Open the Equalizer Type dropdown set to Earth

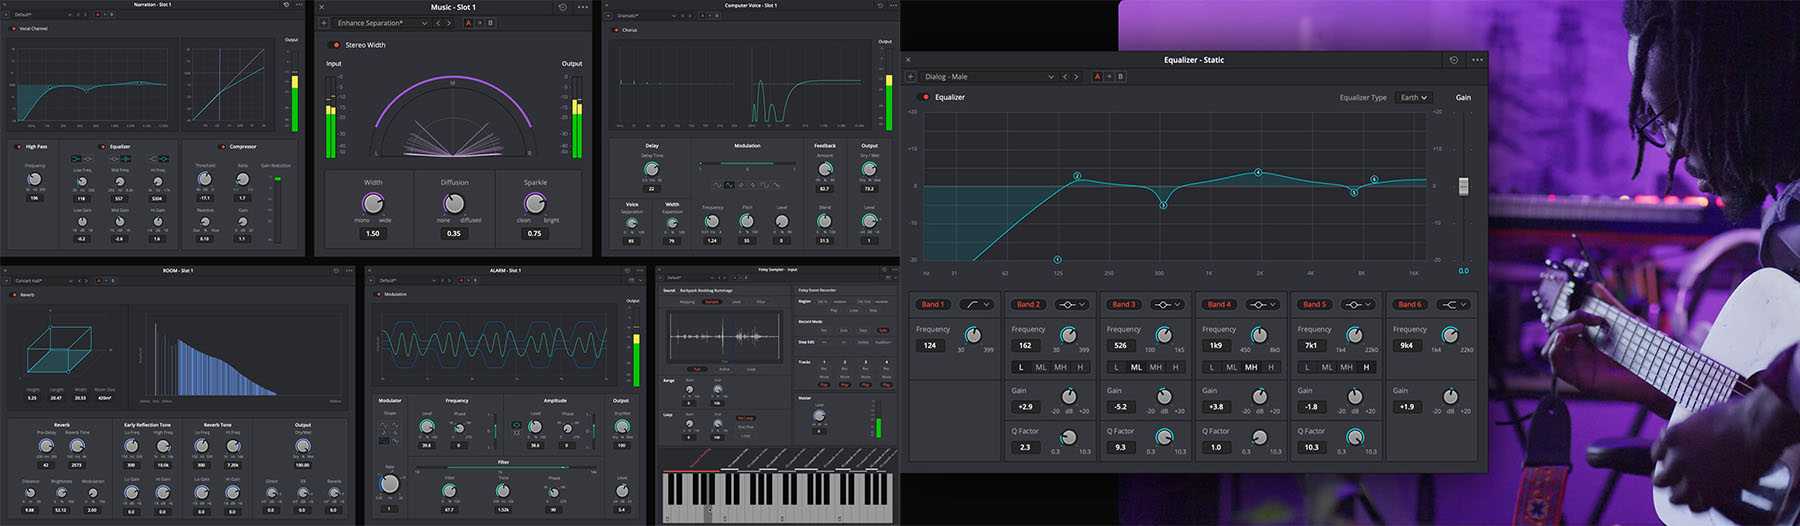click(x=1414, y=98)
